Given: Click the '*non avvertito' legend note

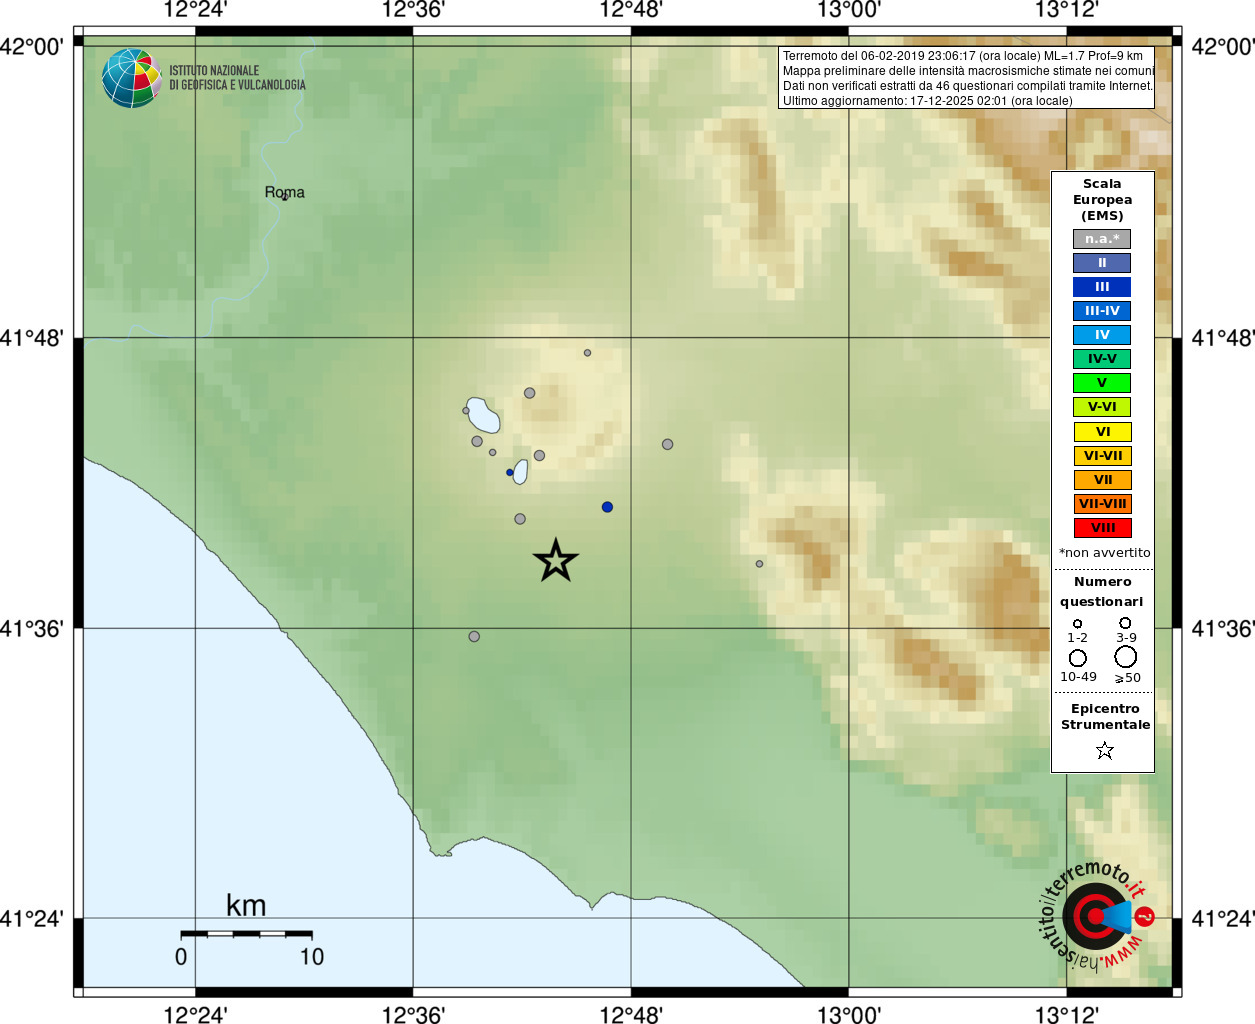Looking at the screenshot, I should 1104,553.
